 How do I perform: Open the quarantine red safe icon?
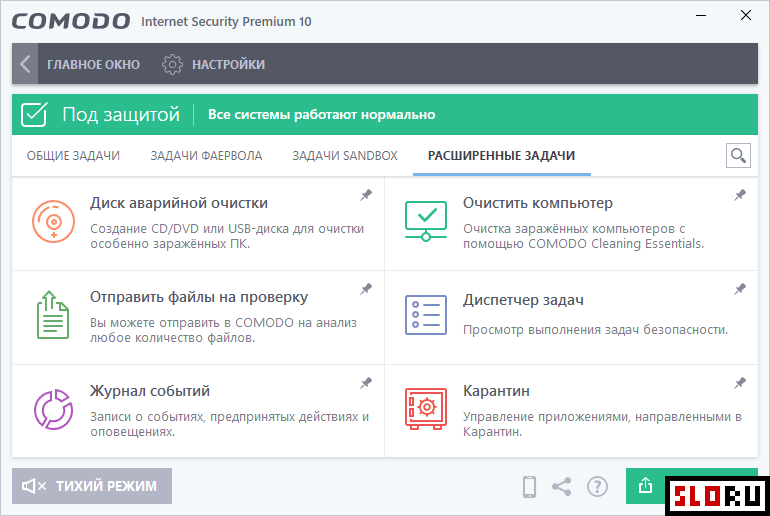[426, 408]
